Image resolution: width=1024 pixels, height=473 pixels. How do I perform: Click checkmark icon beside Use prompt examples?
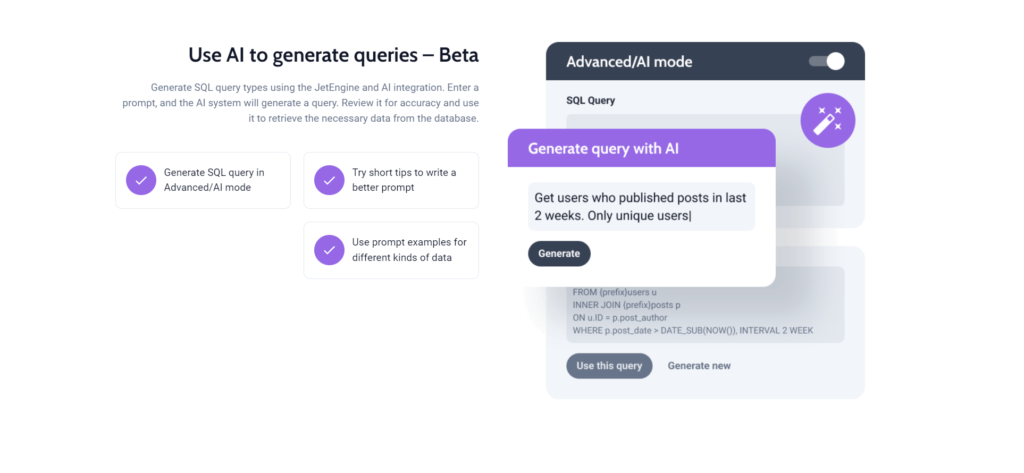pos(329,250)
